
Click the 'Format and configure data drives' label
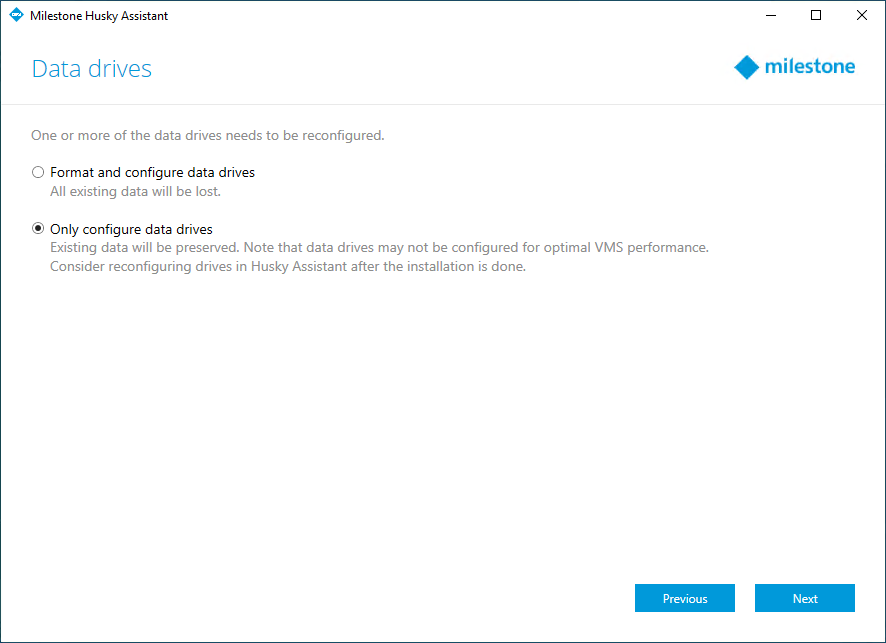pos(153,172)
